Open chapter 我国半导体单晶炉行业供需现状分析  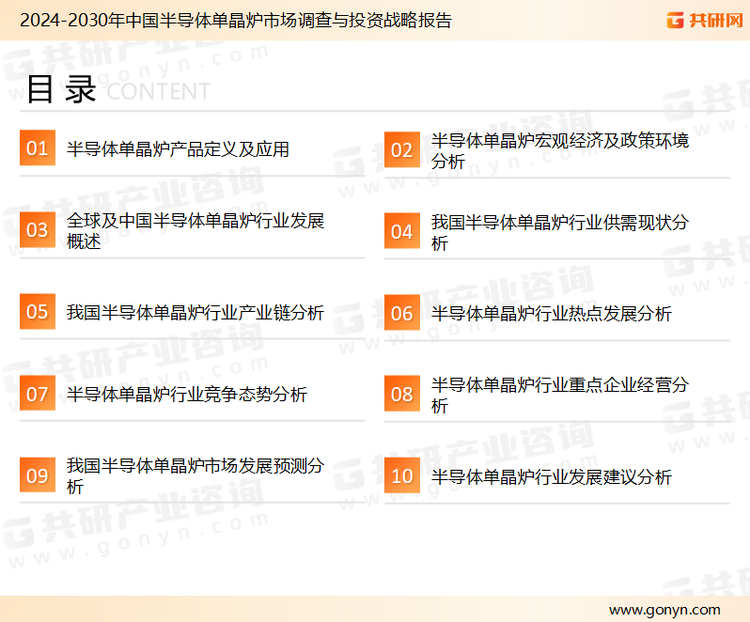click(560, 233)
